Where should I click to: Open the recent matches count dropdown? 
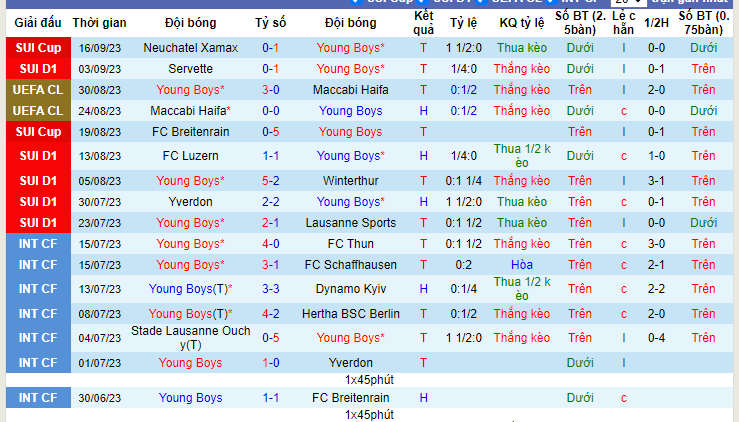[628, 2]
